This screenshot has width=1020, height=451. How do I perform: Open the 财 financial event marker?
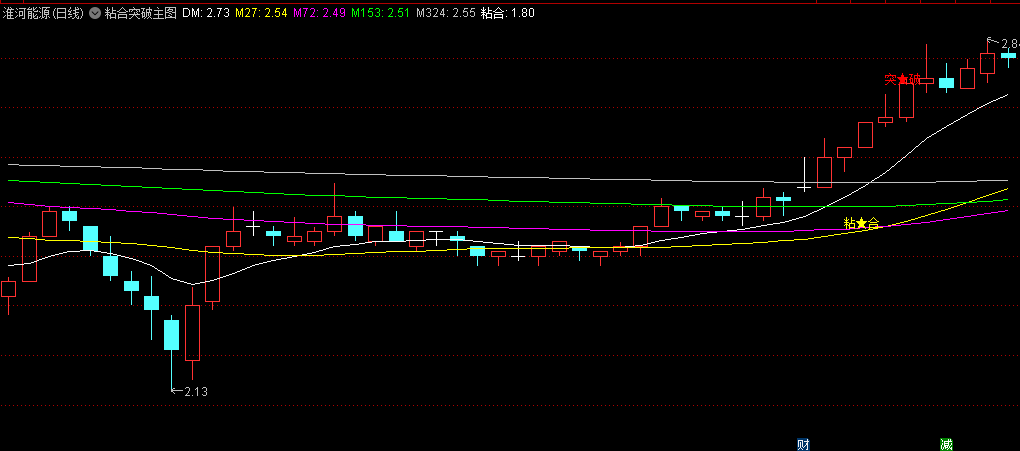803,444
